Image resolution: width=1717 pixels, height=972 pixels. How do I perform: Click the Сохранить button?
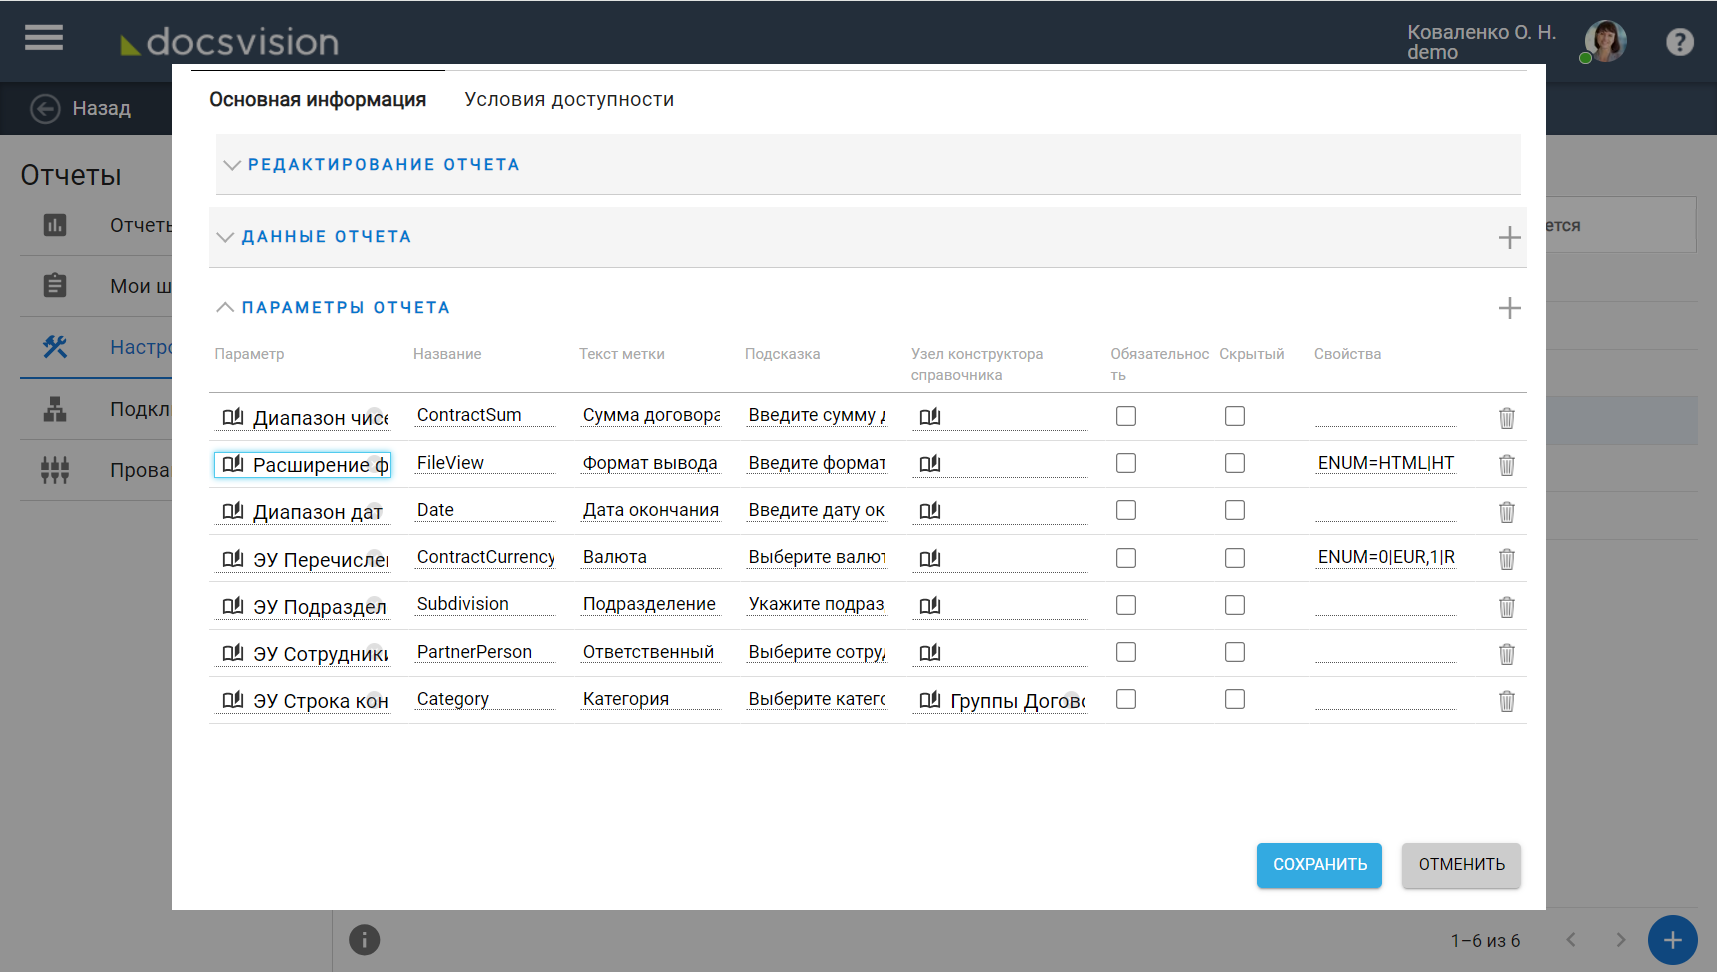pyautogui.click(x=1319, y=865)
